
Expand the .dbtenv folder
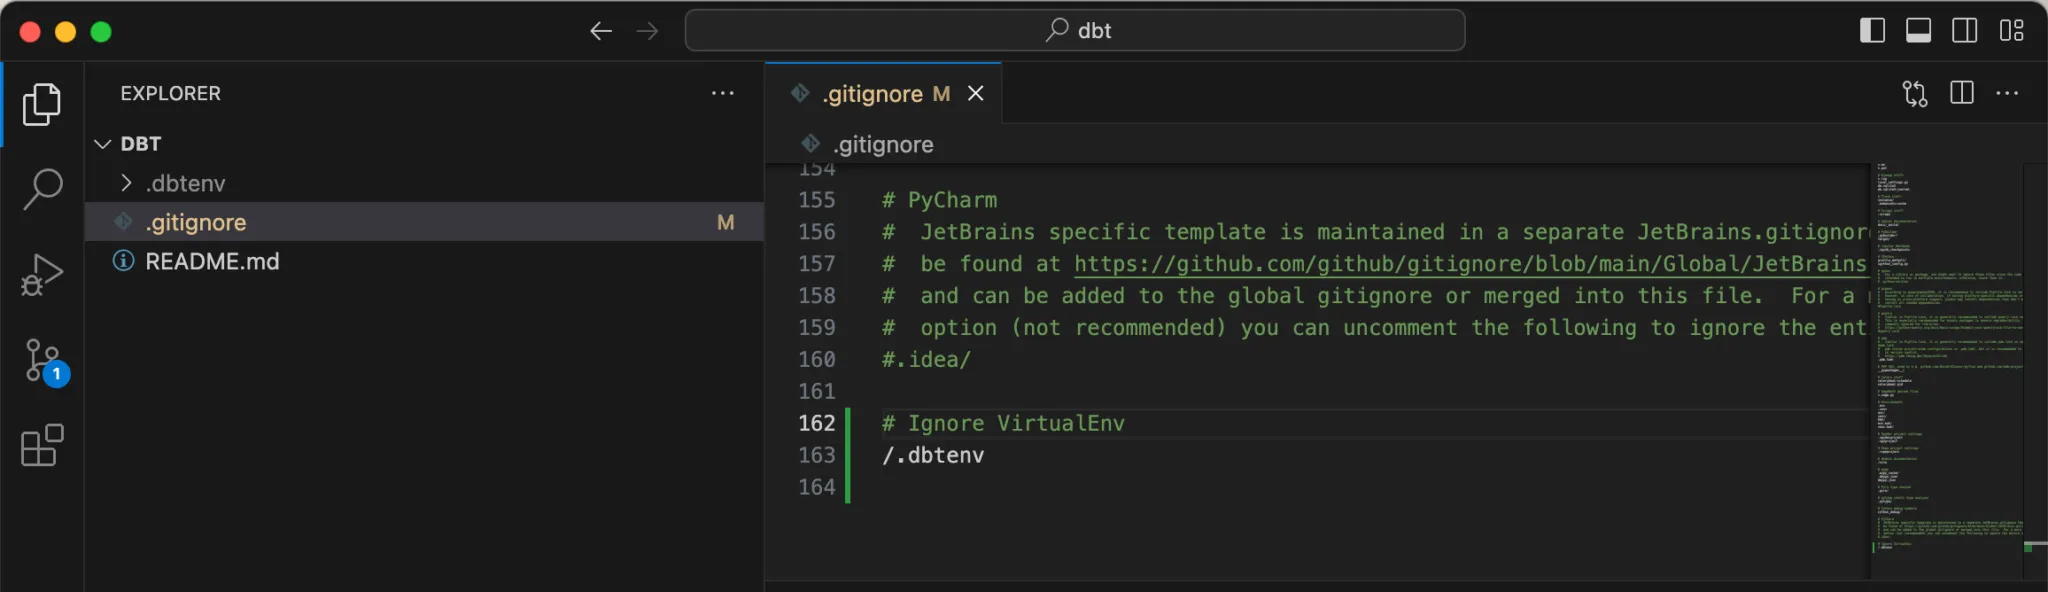(126, 183)
